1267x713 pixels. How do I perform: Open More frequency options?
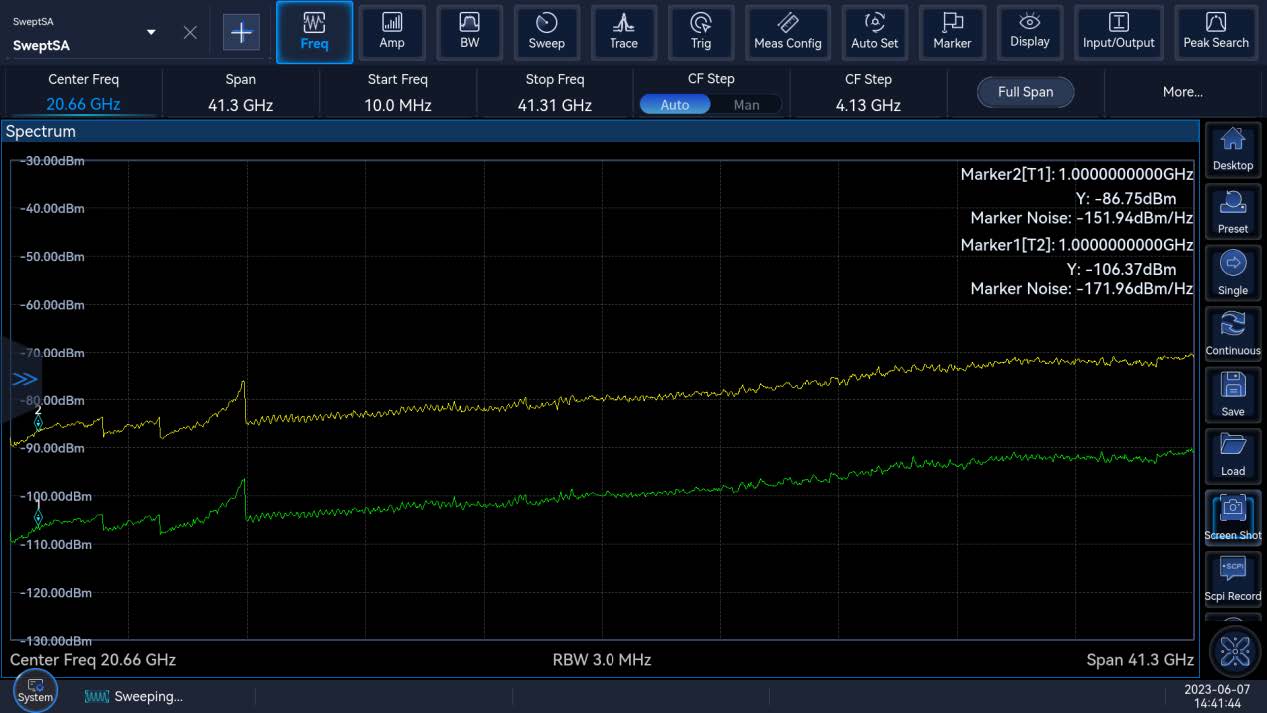[x=1182, y=92]
